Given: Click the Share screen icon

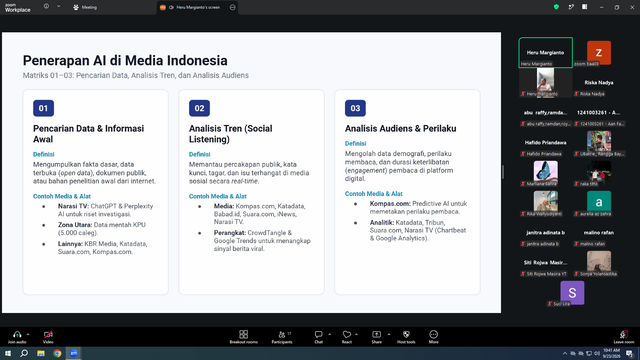Looking at the screenshot, I should 376,334.
